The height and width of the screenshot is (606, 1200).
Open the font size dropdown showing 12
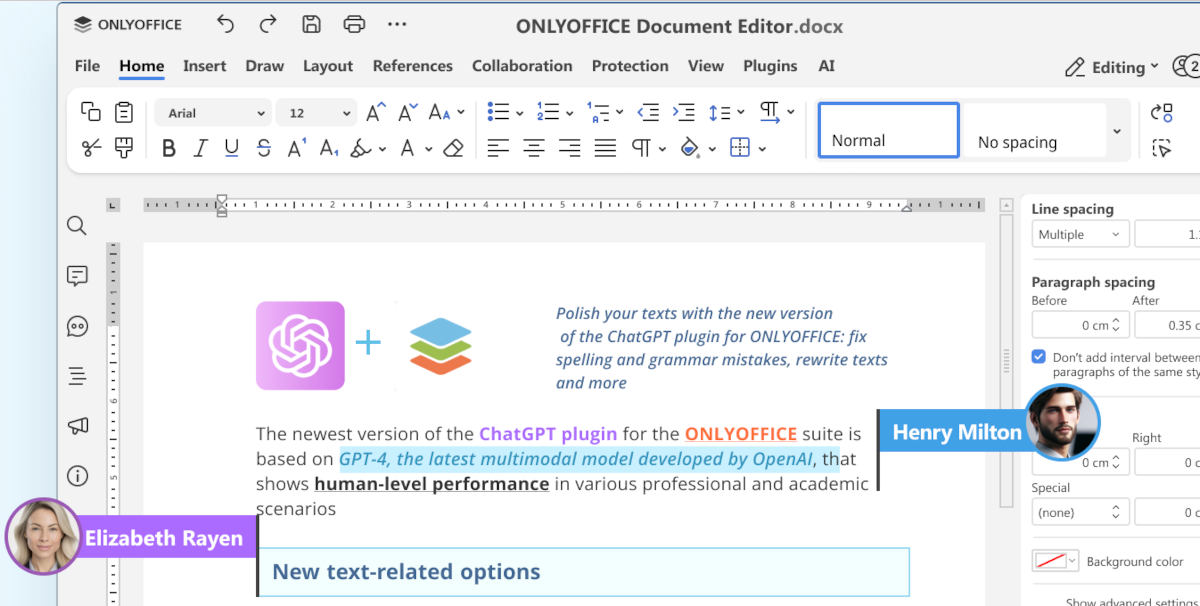316,112
